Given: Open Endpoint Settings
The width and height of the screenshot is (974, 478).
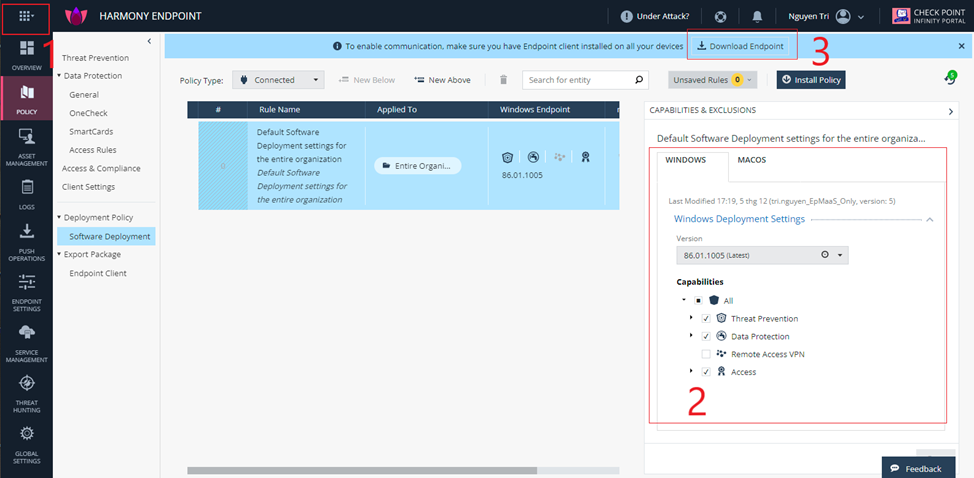Looking at the screenshot, I should [27, 293].
